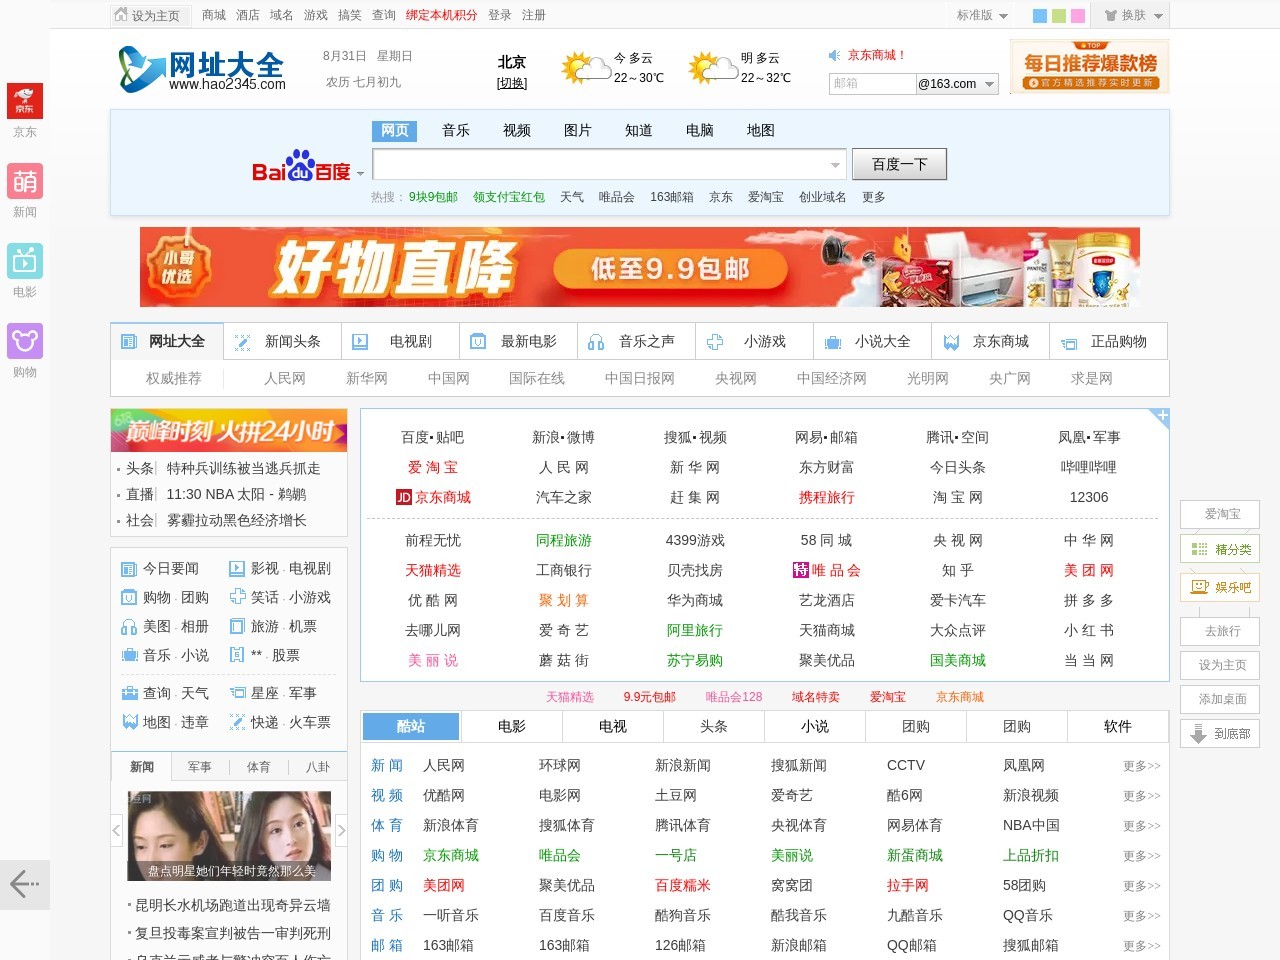1280x960 pixels.
Task: Select the 电影 tab next to 酷站
Action: pyautogui.click(x=512, y=726)
